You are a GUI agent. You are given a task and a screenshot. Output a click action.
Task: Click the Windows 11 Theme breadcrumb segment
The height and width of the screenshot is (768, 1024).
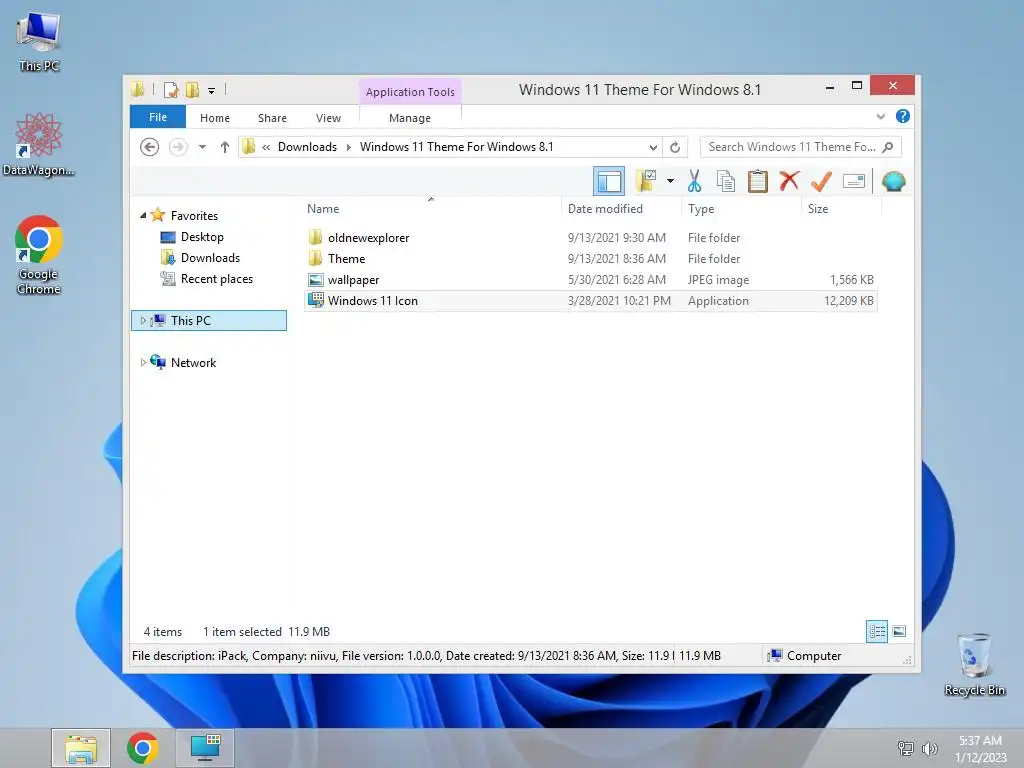coord(456,147)
